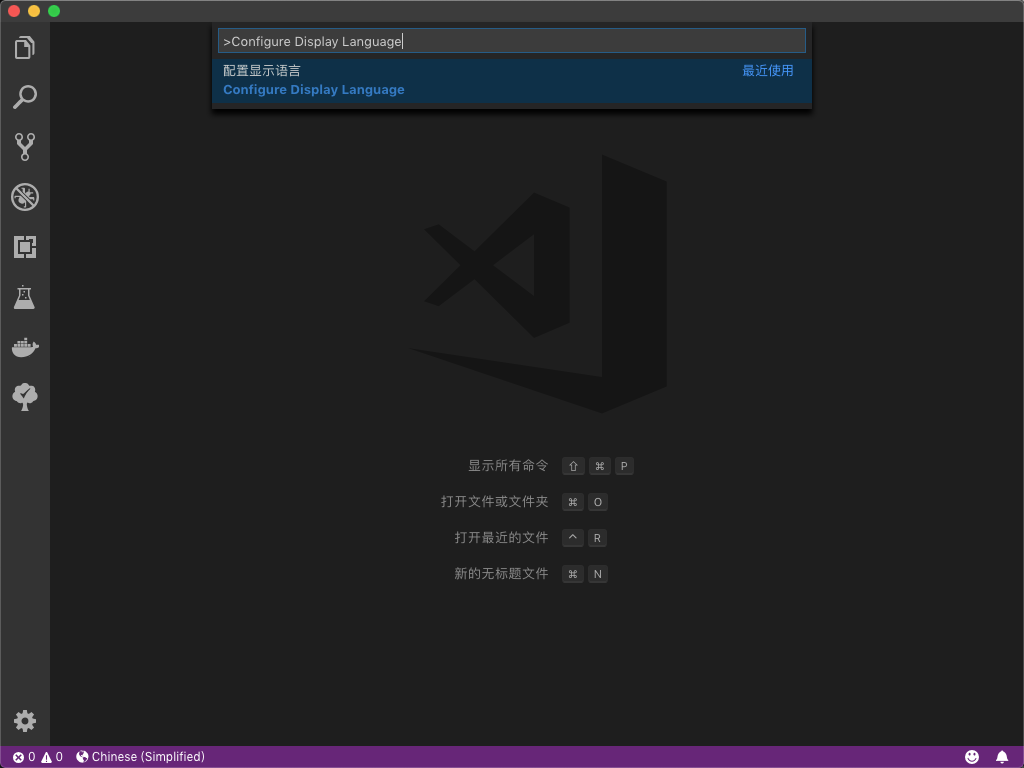Show notifications with the bell icon
1024x768 pixels.
point(1002,757)
